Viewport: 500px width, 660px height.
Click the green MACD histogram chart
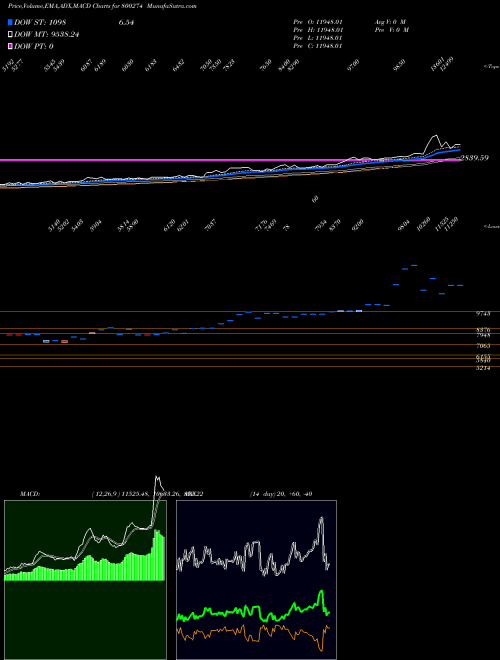[85, 580]
